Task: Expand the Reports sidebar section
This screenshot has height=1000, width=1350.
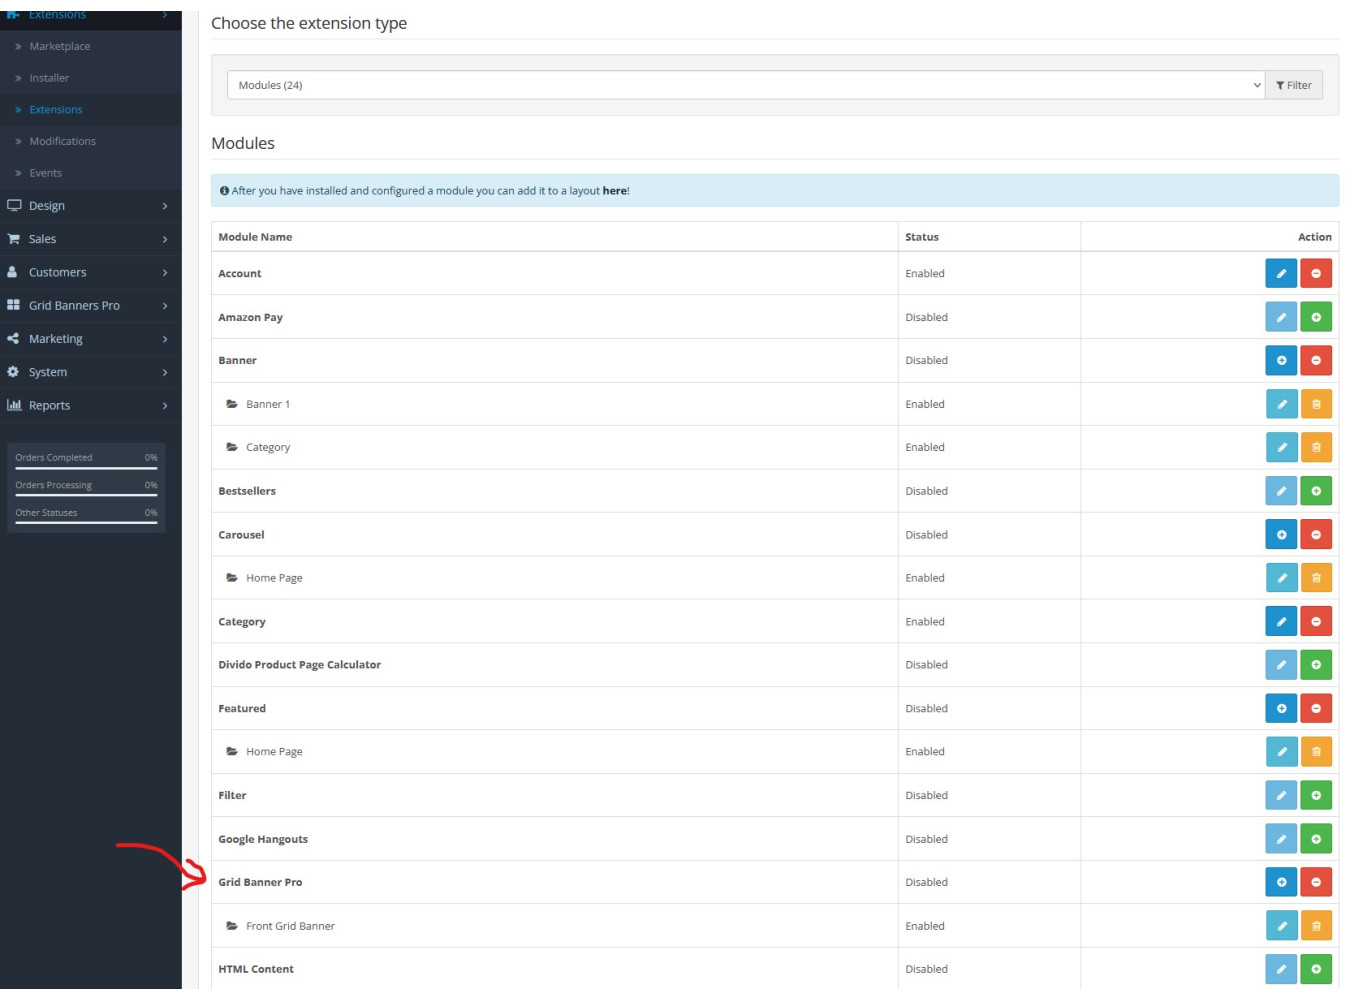Action: 90,406
